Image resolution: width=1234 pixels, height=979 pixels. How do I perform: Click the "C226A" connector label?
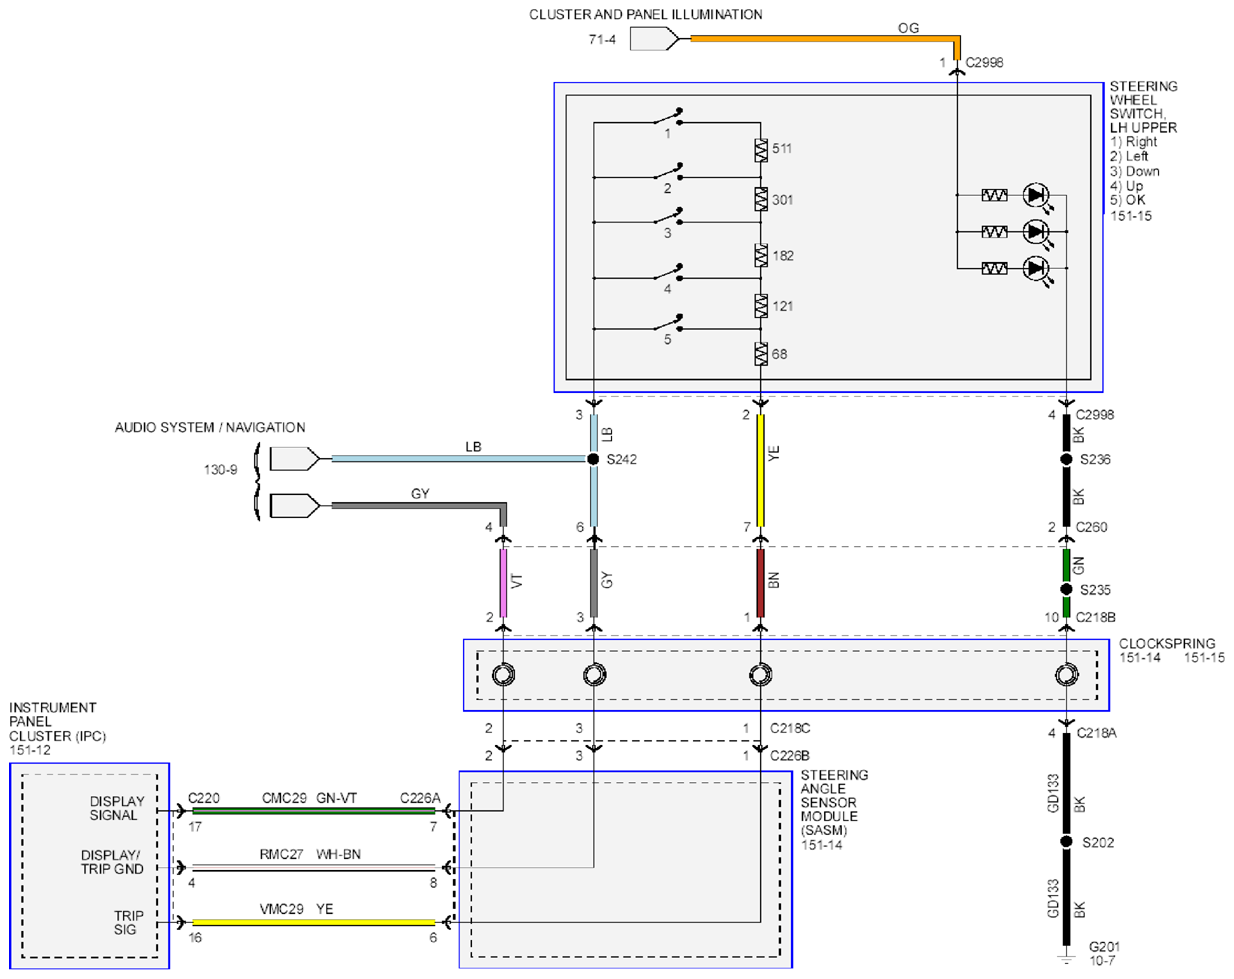pos(420,798)
